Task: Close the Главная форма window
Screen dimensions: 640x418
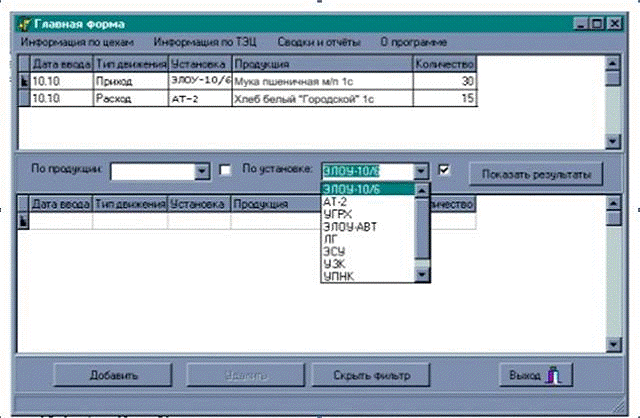Action: (x=614, y=22)
